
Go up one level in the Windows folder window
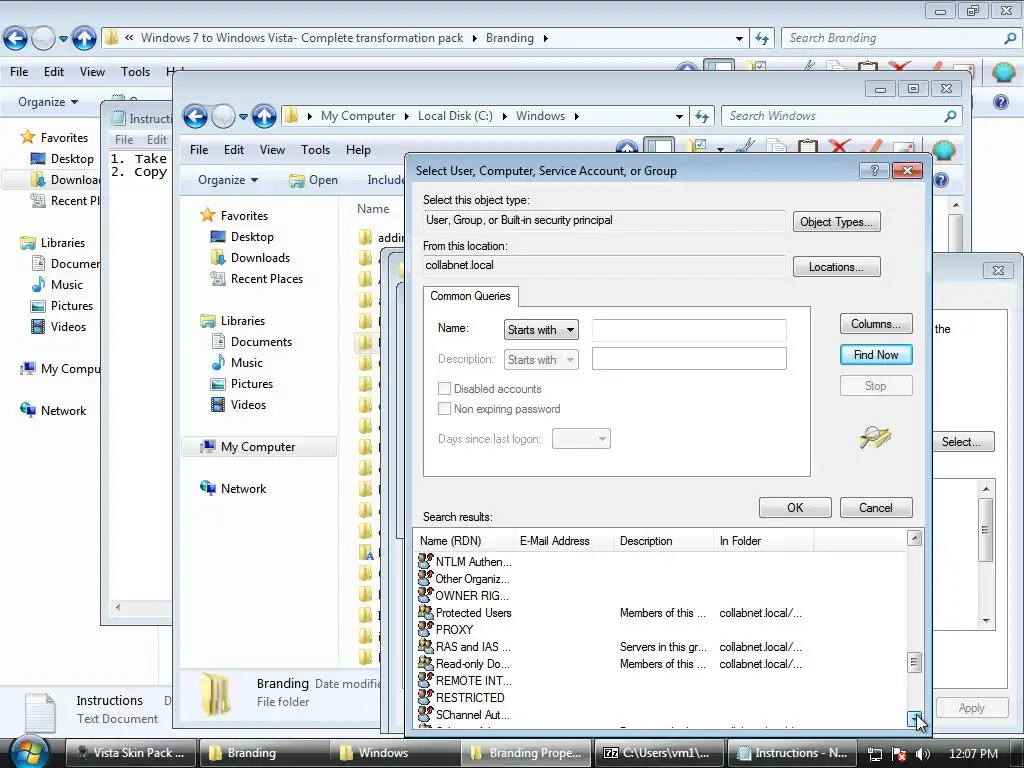click(x=264, y=117)
